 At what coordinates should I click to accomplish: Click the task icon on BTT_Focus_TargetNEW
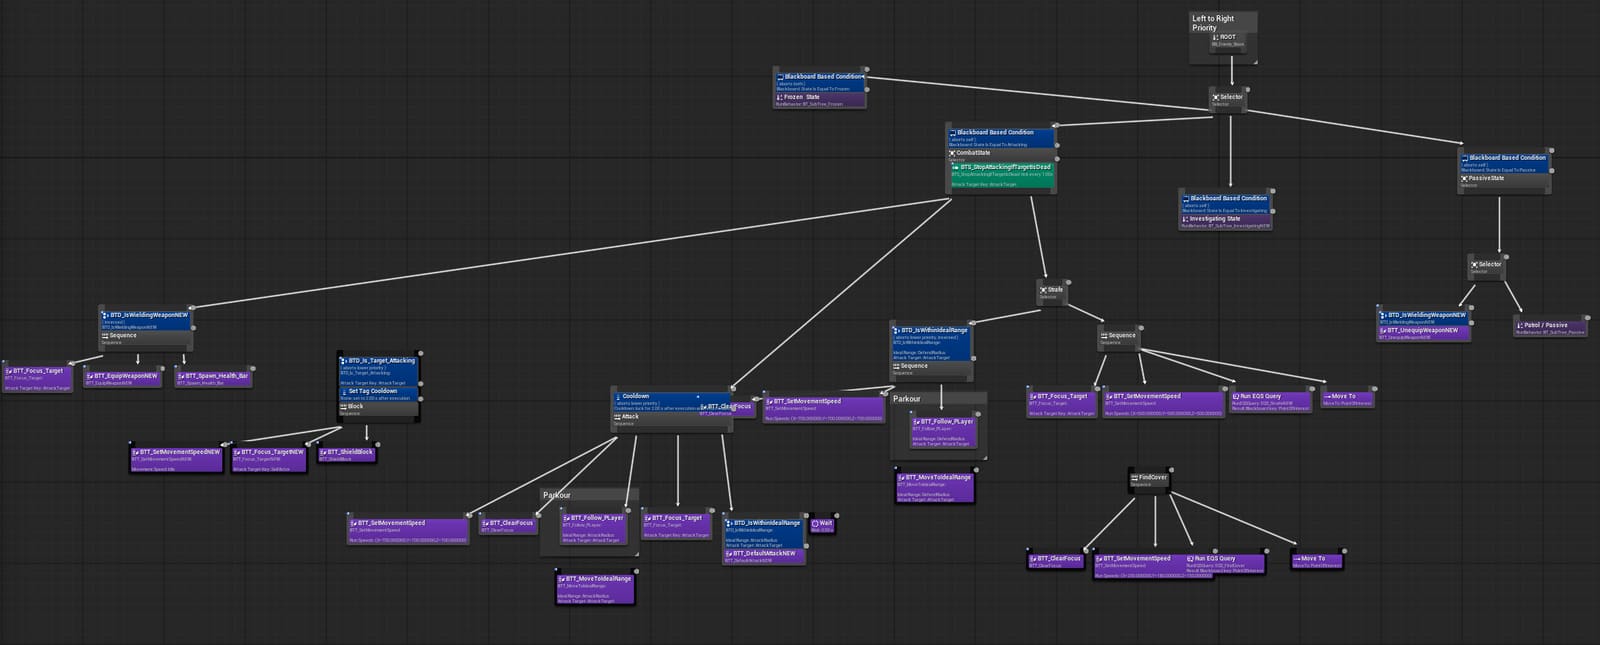(x=236, y=452)
